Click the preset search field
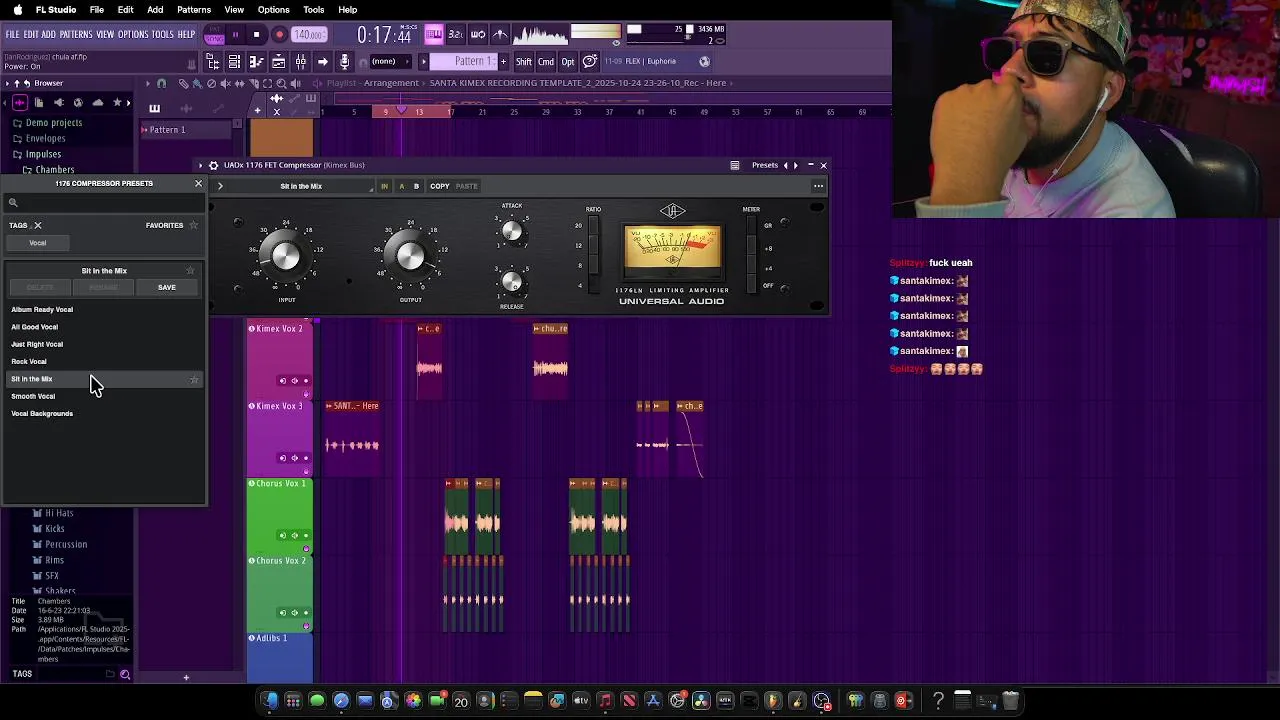 [104, 203]
